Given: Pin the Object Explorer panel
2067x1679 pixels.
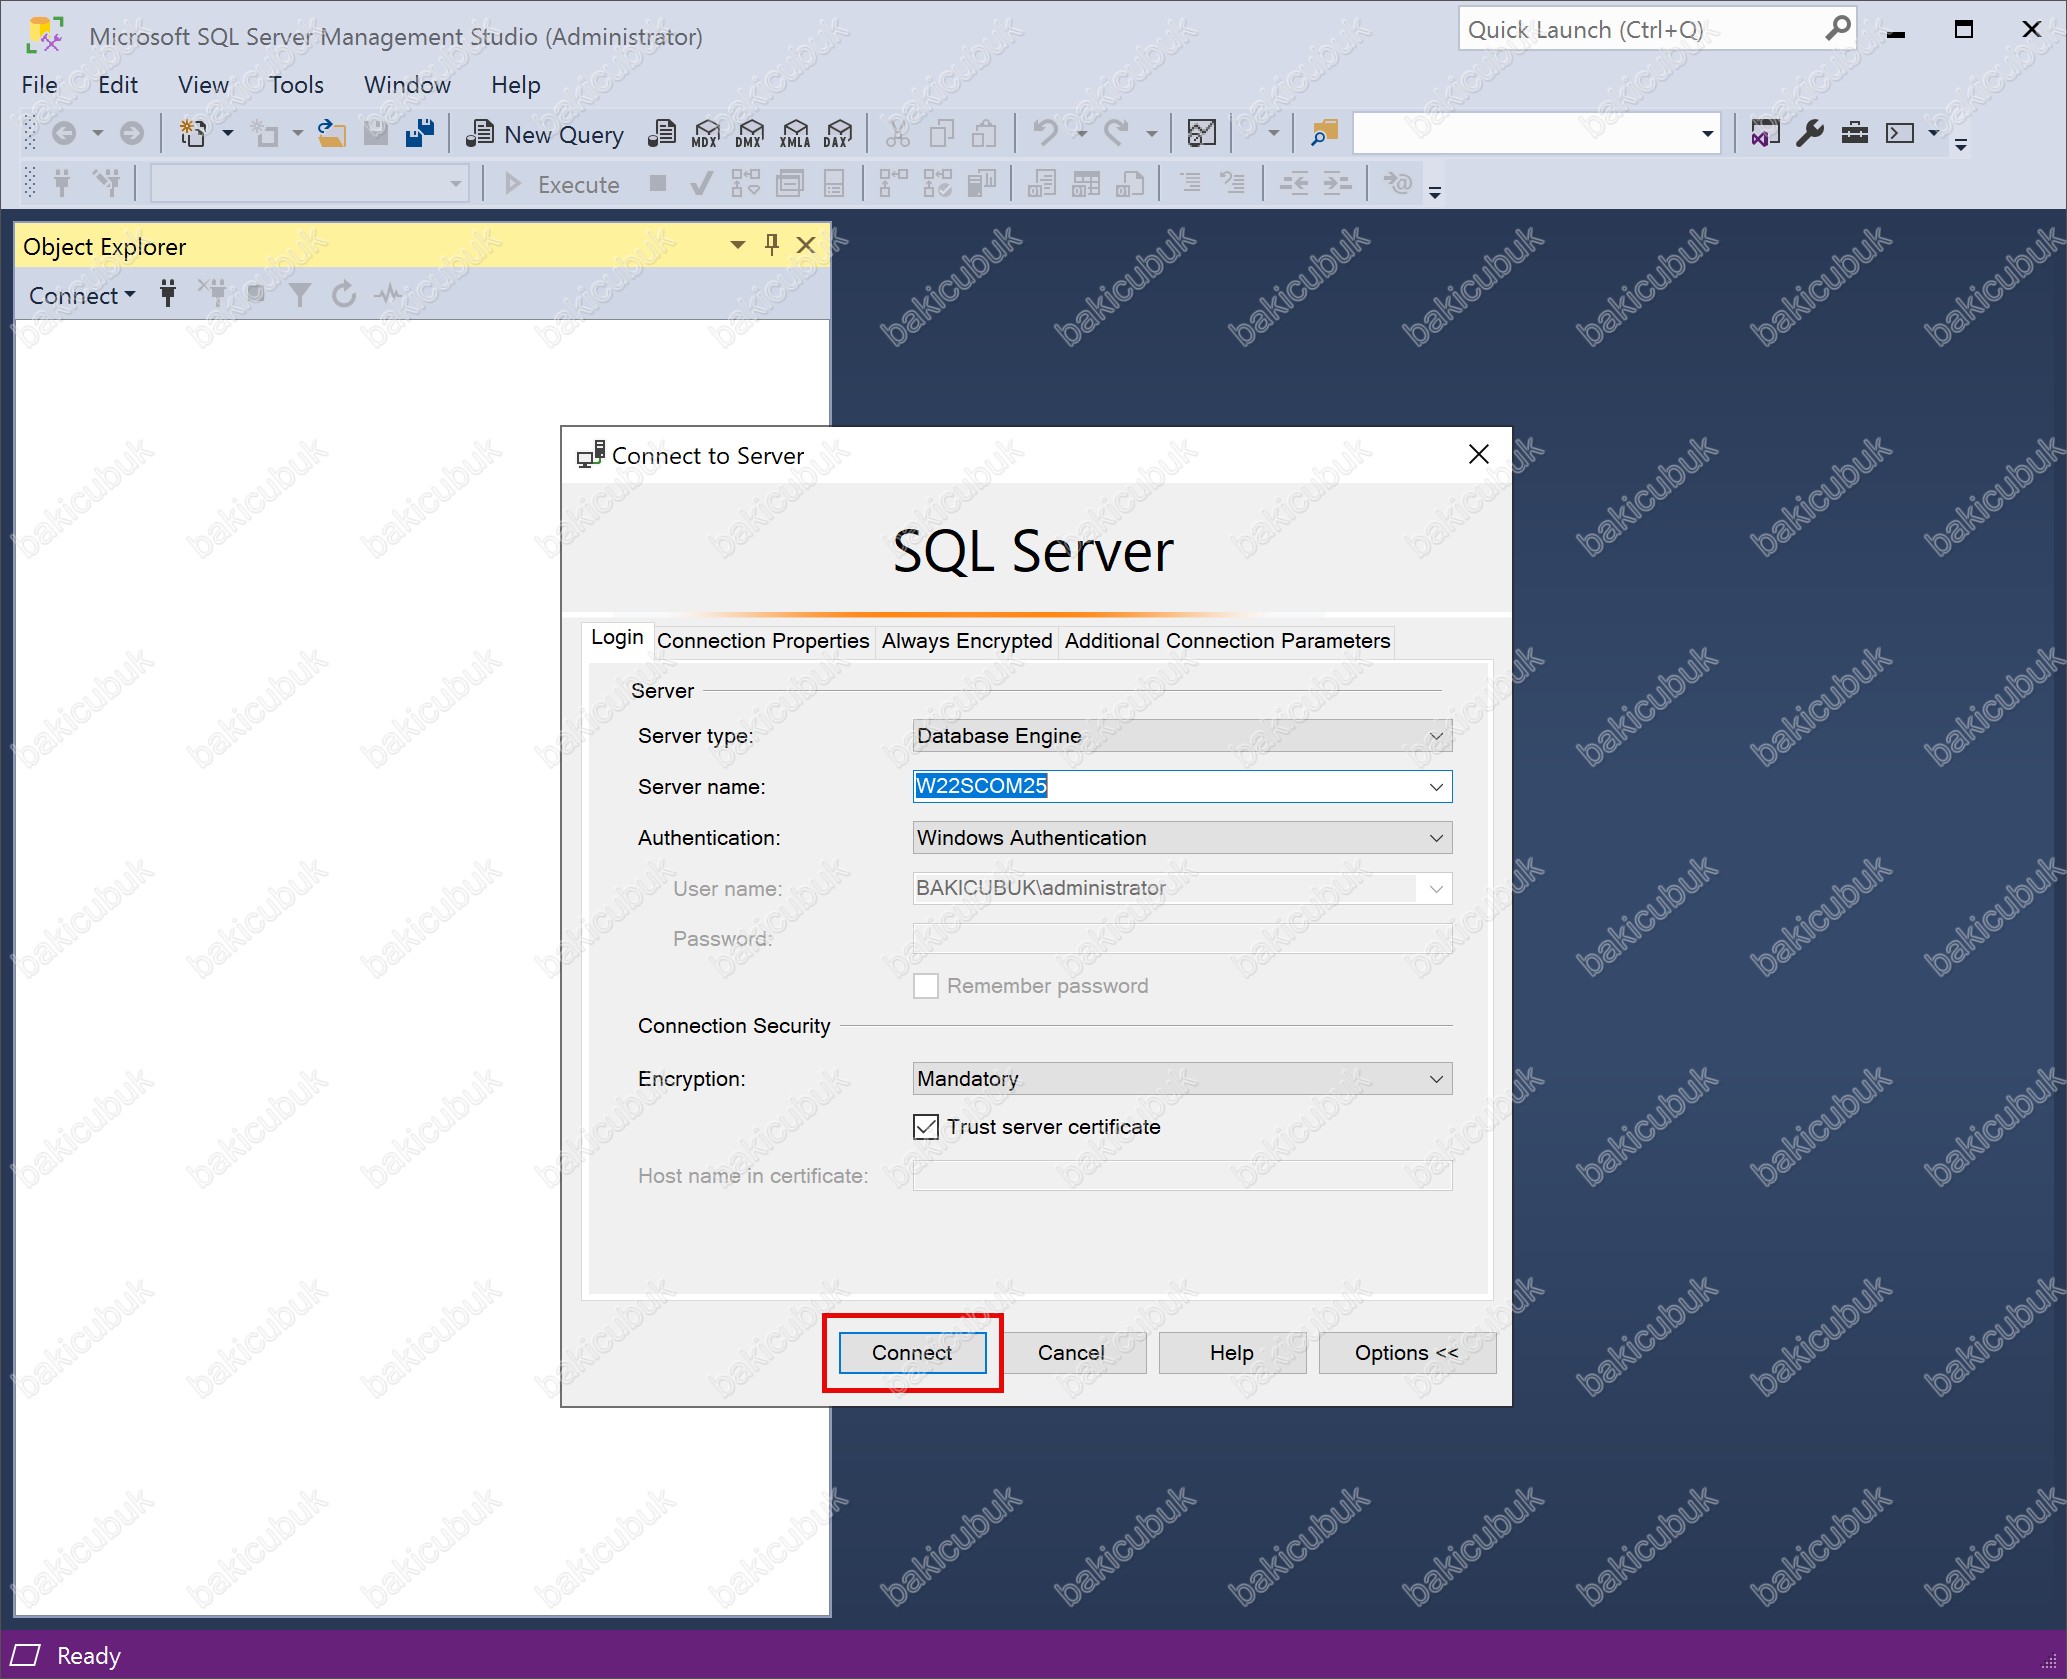Looking at the screenshot, I should click(771, 245).
